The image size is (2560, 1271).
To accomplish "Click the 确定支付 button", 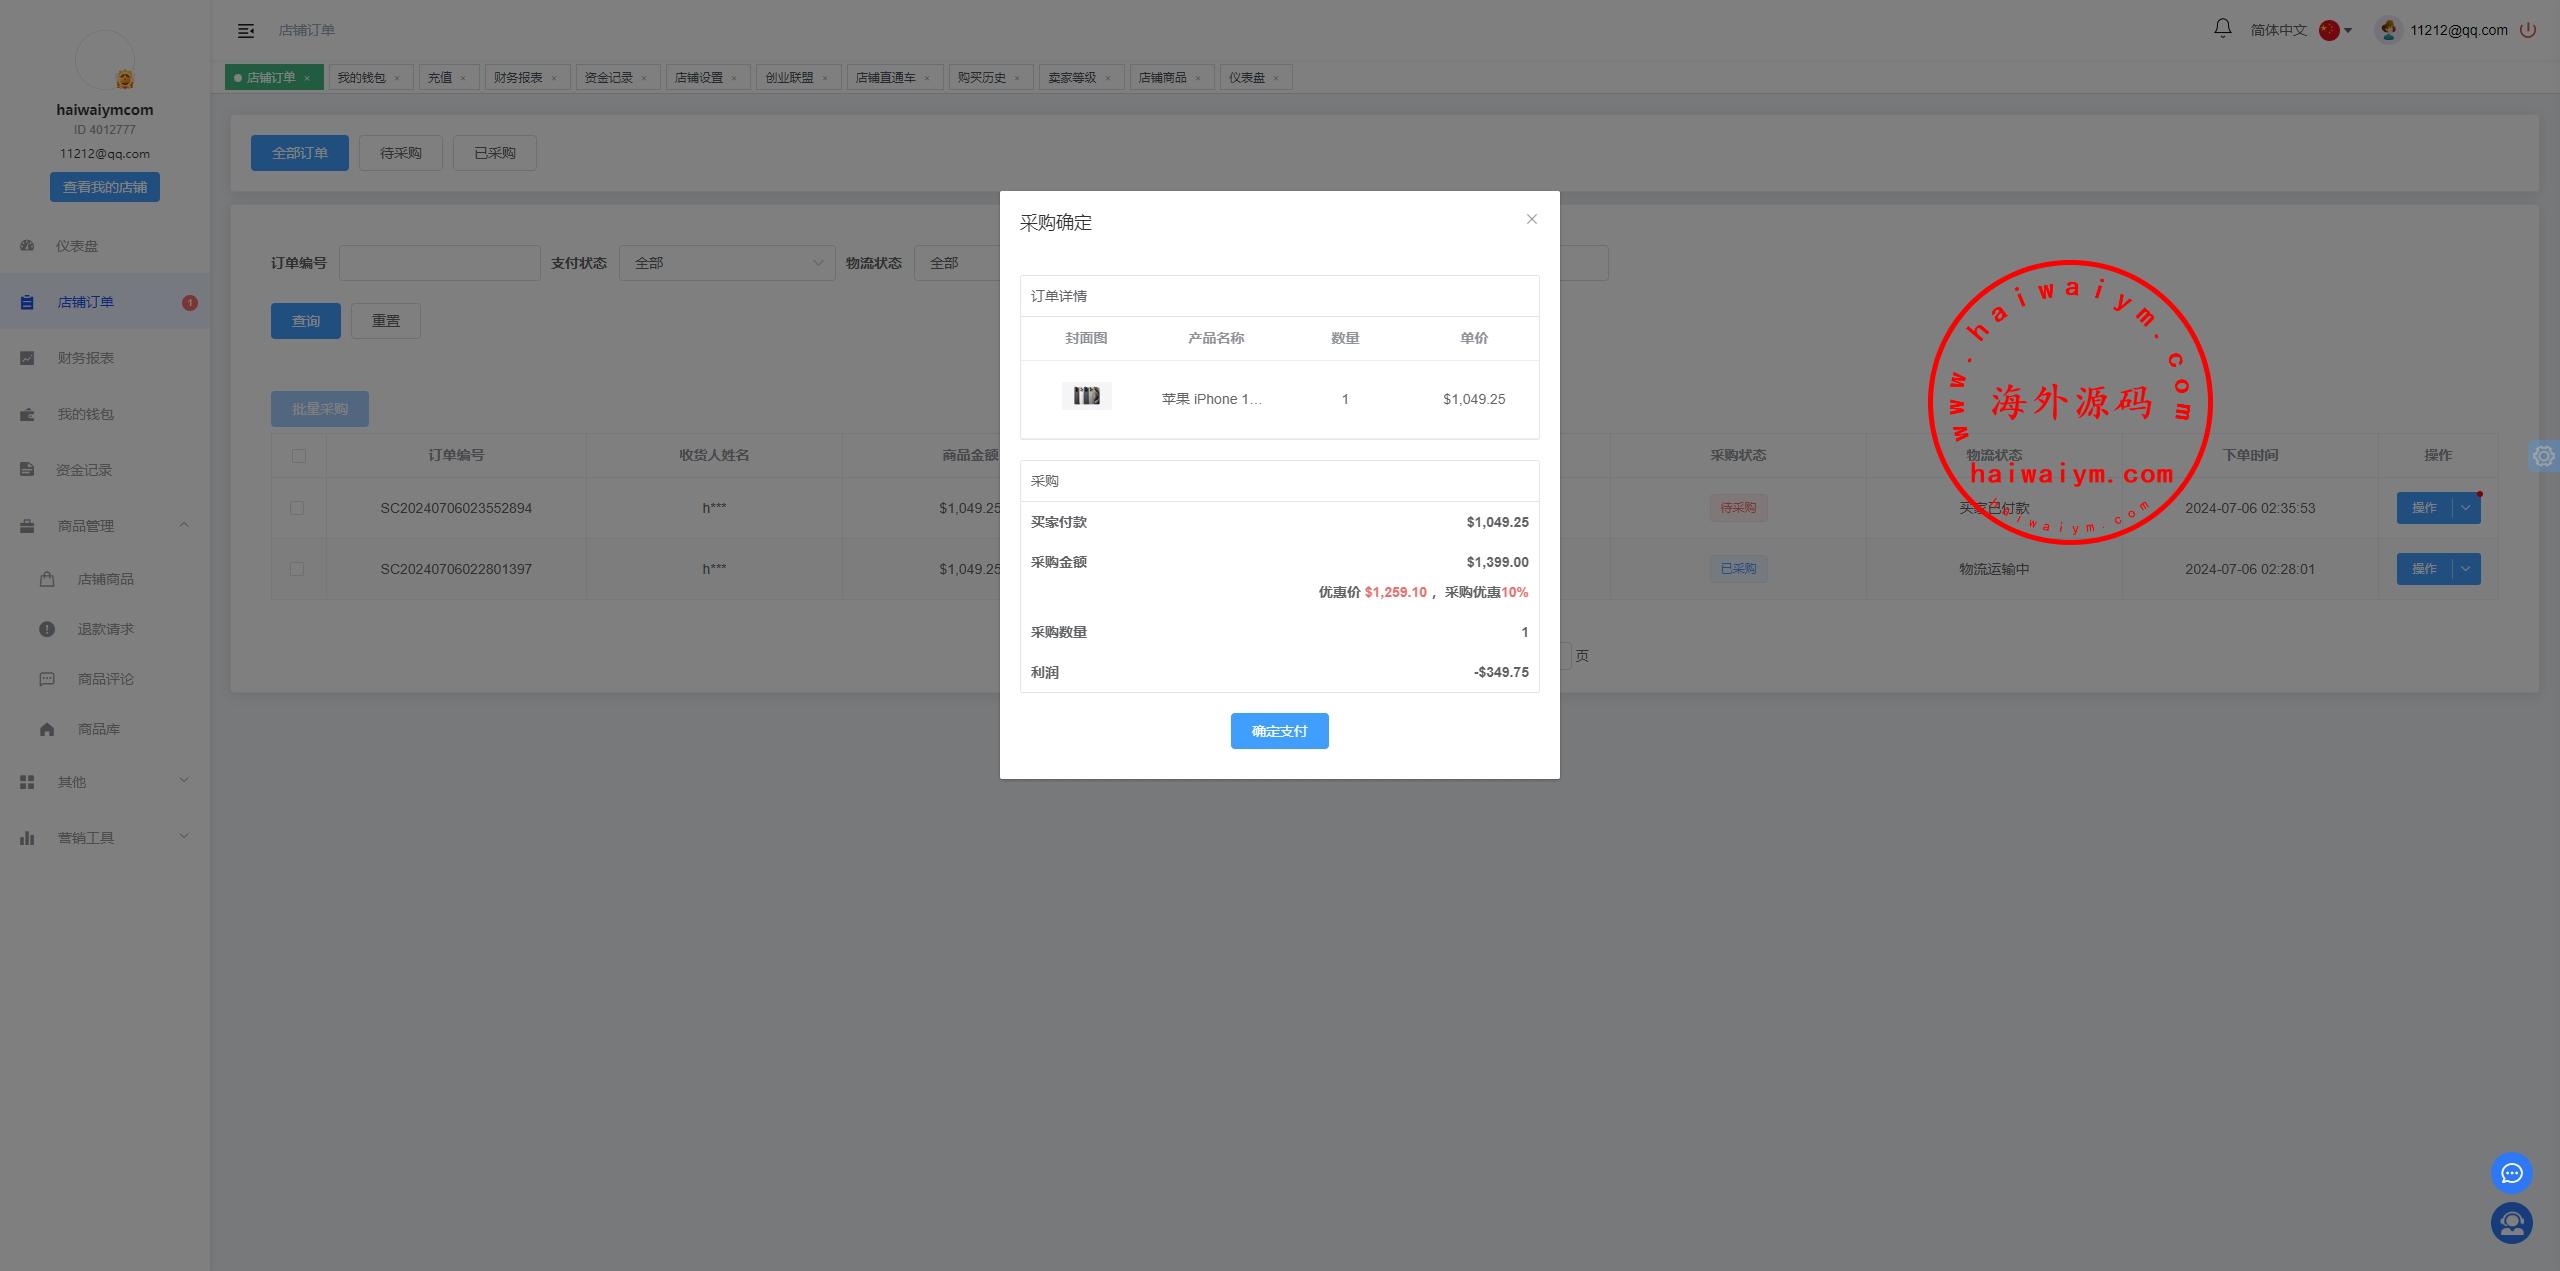I will [1279, 731].
